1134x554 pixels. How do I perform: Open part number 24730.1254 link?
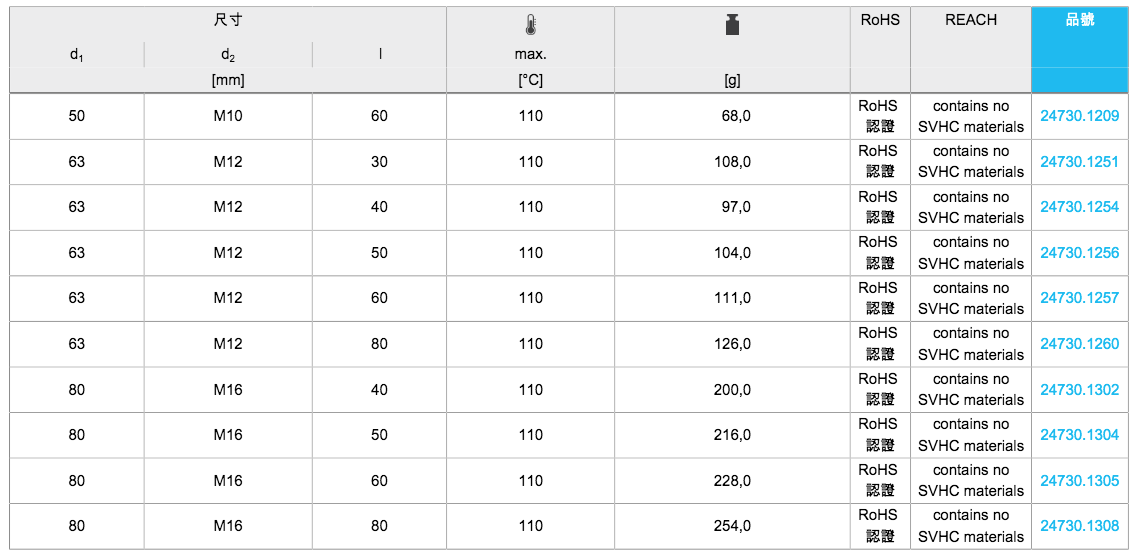tap(1079, 207)
